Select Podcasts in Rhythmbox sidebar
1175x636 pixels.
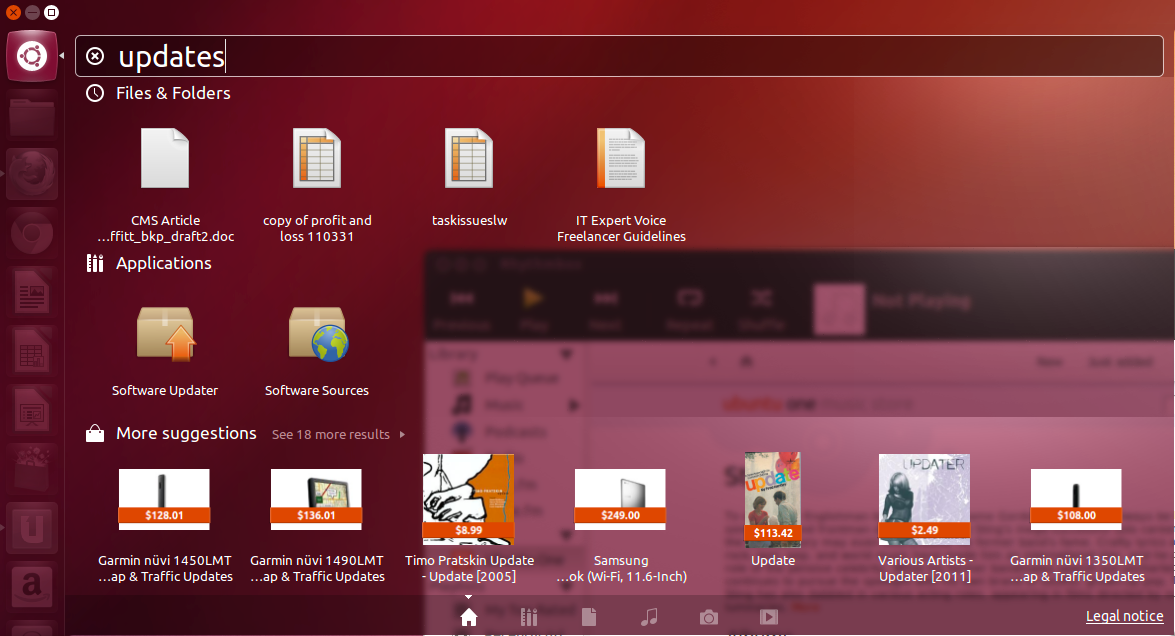498,431
